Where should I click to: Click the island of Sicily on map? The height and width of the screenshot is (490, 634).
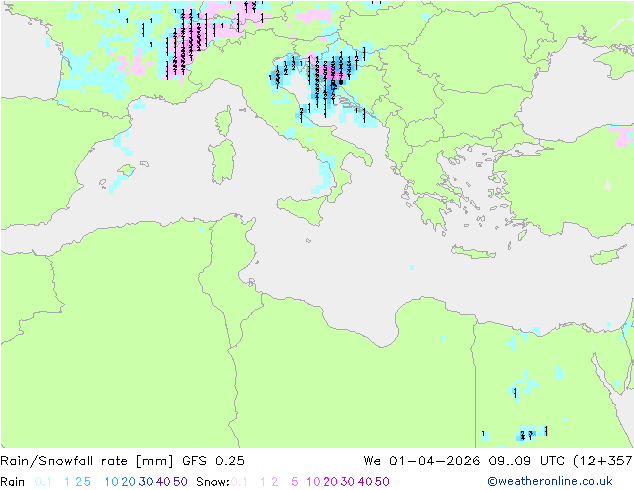302,209
